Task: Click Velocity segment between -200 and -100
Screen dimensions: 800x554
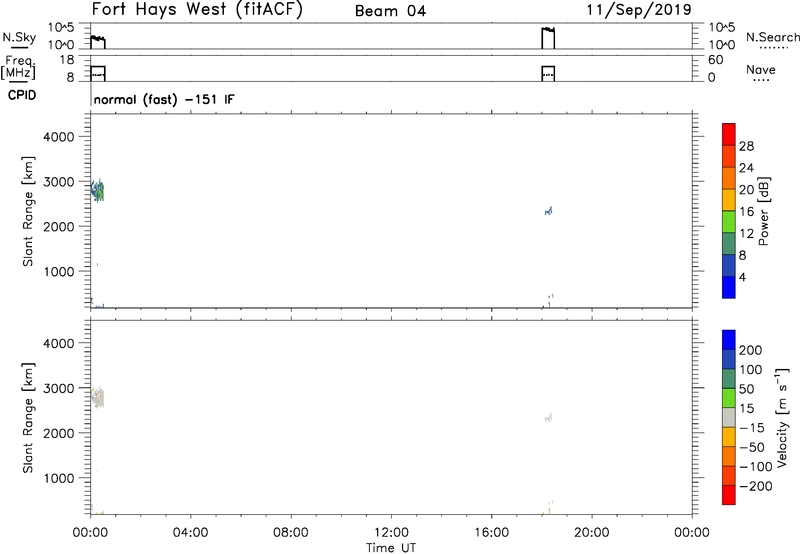Action: [x=729, y=475]
